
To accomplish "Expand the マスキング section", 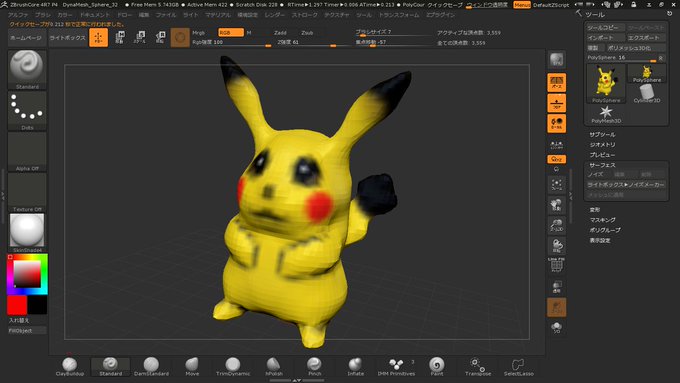I will [602, 220].
